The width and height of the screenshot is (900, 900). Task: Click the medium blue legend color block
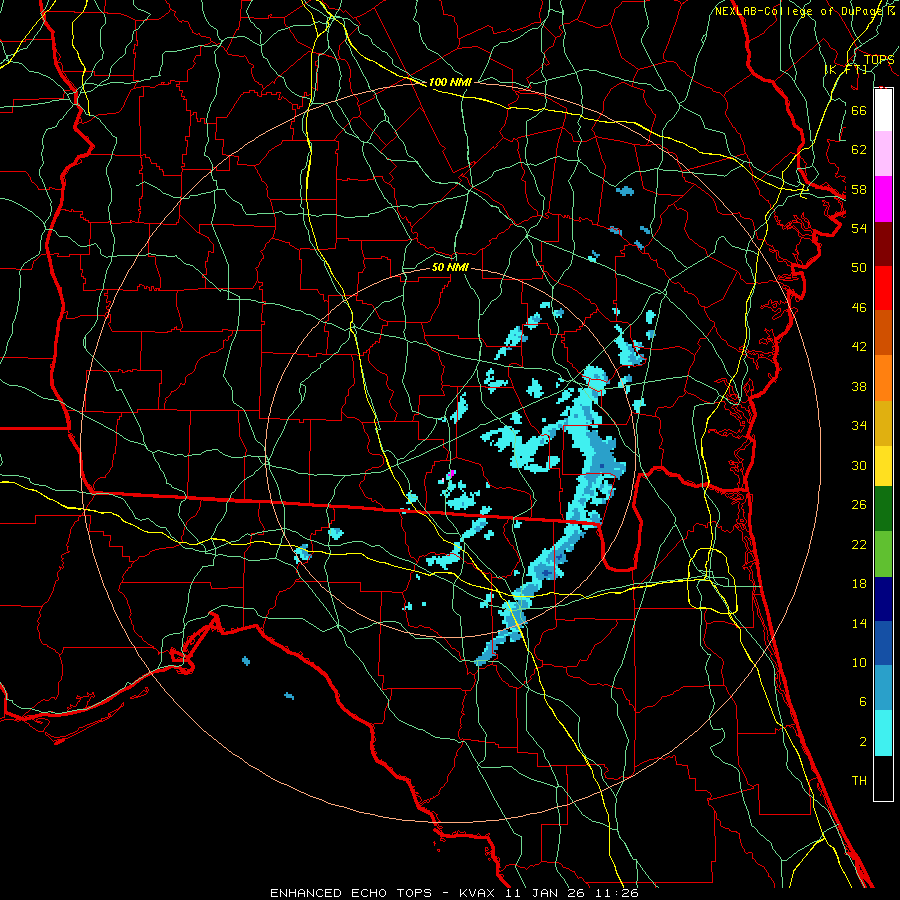pyautogui.click(x=883, y=643)
